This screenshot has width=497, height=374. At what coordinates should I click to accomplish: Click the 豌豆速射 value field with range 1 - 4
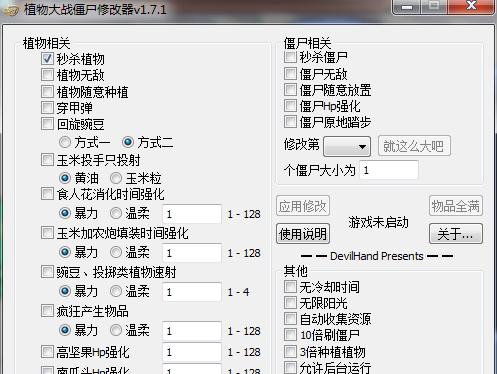click(x=192, y=292)
